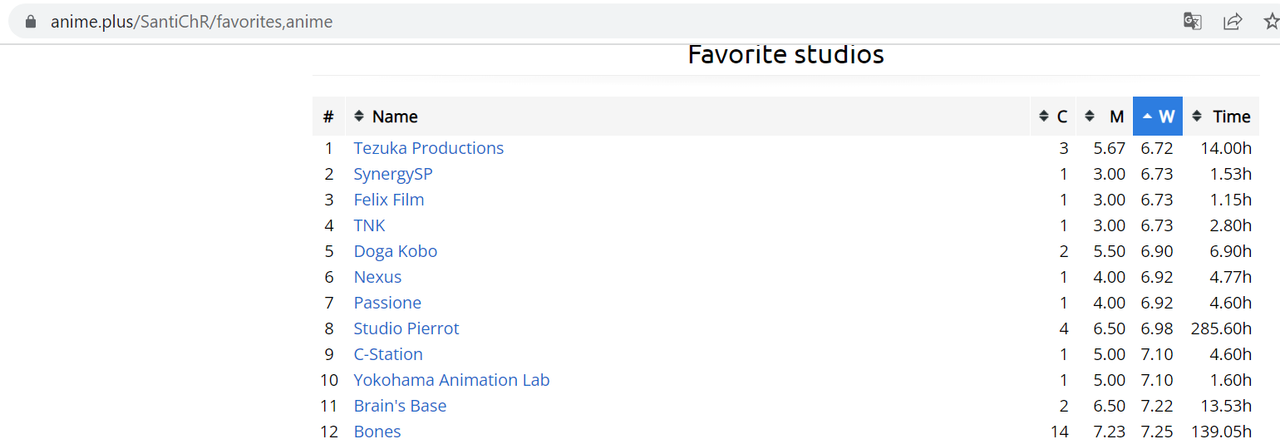Bookmark this page with the star icon
Screen dimensions: 1280x445
1271,21
